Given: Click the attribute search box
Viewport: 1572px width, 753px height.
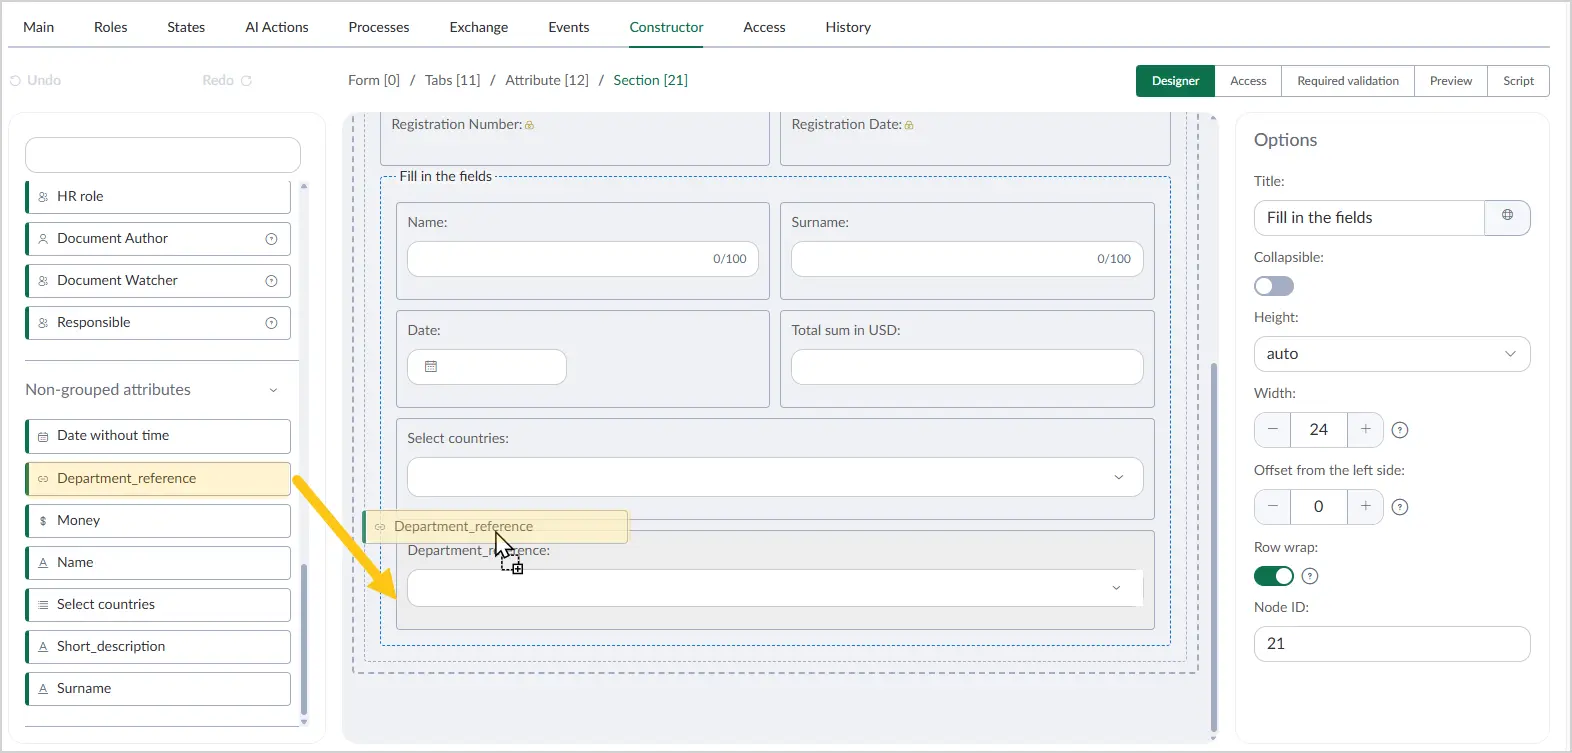Looking at the screenshot, I should [163, 155].
